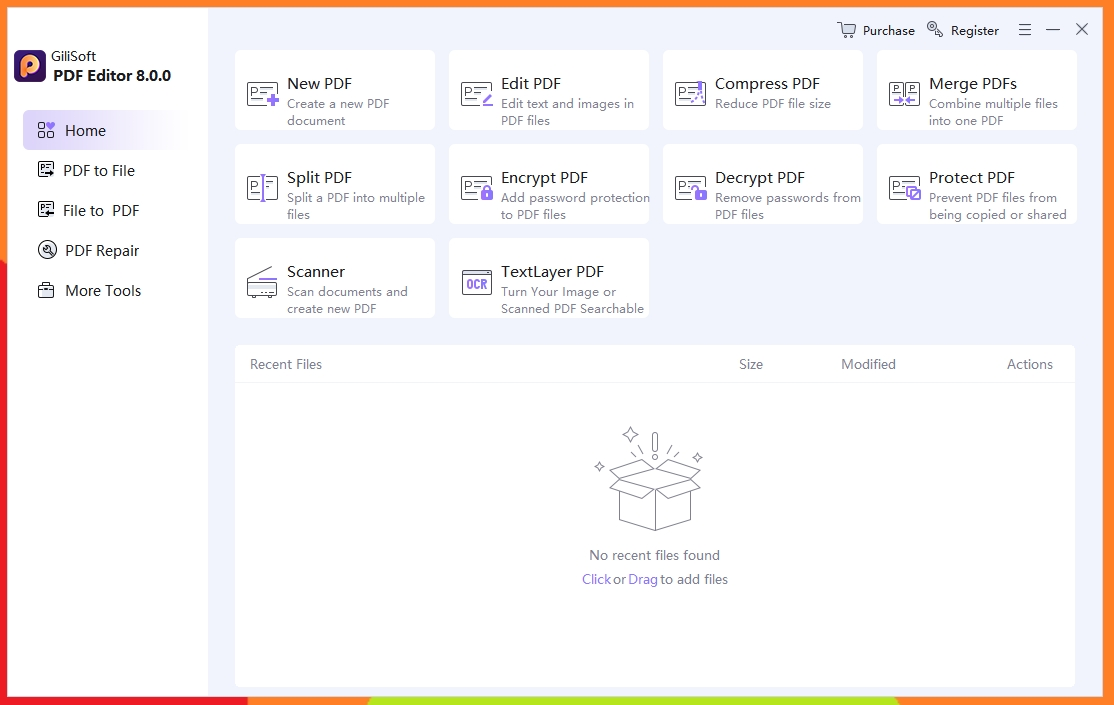
Task: Open Compress PDF card title
Action: [767, 84]
